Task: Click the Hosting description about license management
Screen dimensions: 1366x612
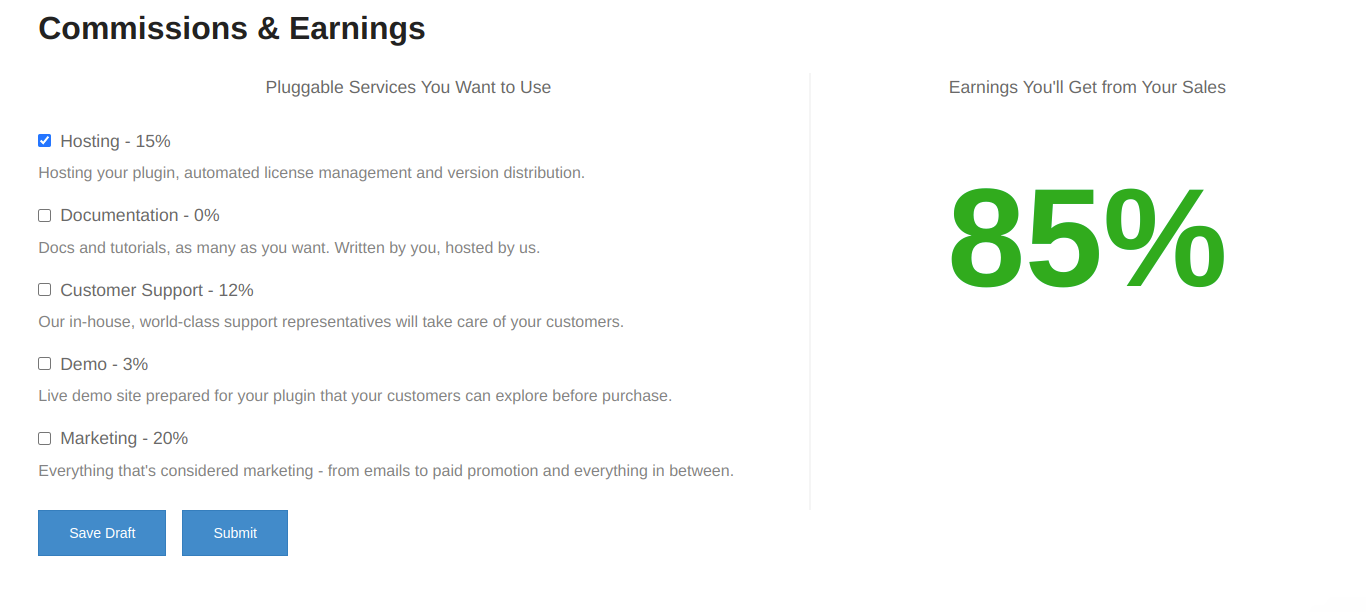Action: [311, 172]
